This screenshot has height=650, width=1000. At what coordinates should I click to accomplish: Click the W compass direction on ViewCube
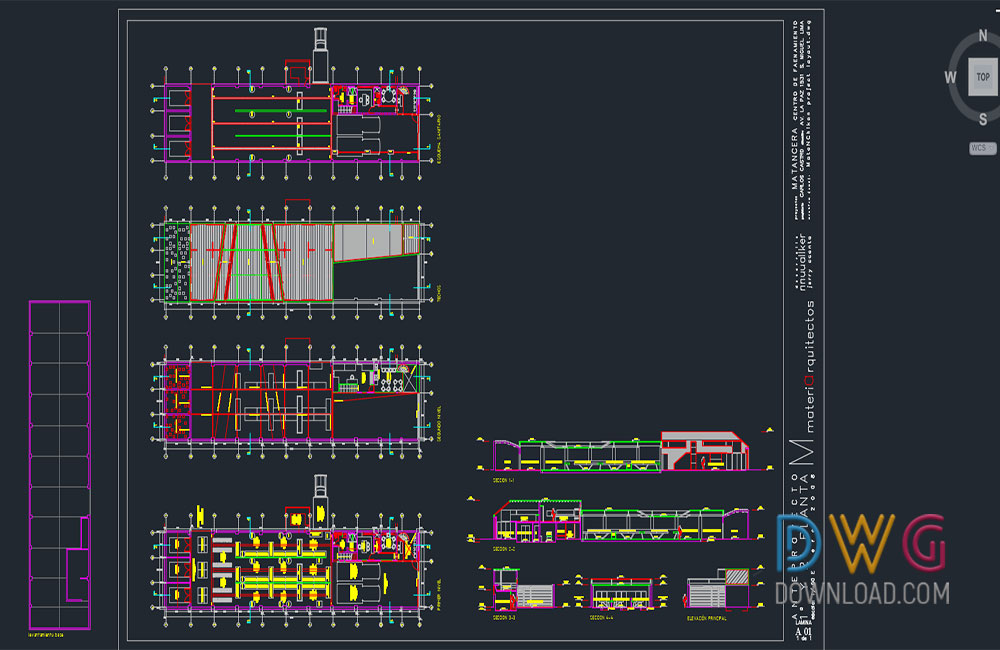(x=949, y=76)
